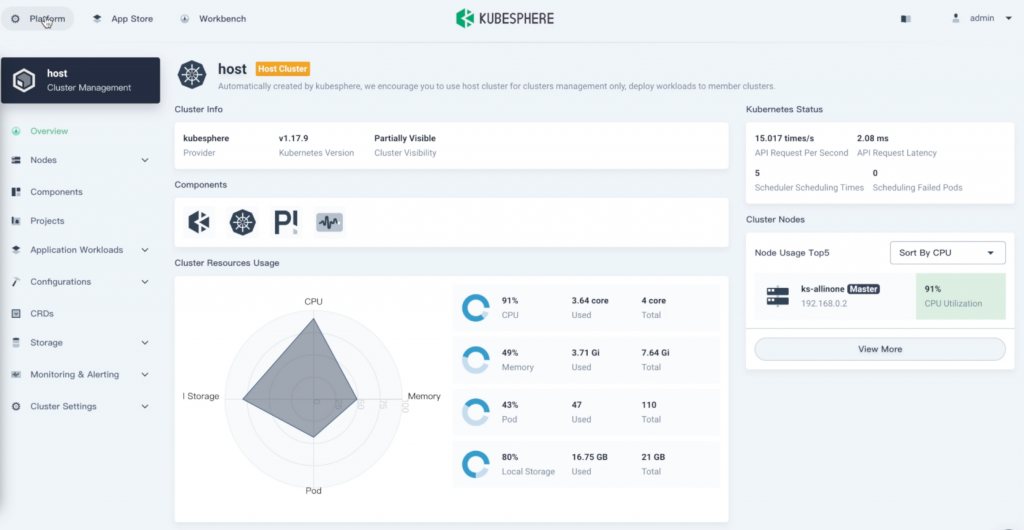Click the monitoring component icon
The width and height of the screenshot is (1024, 530).
point(329,222)
